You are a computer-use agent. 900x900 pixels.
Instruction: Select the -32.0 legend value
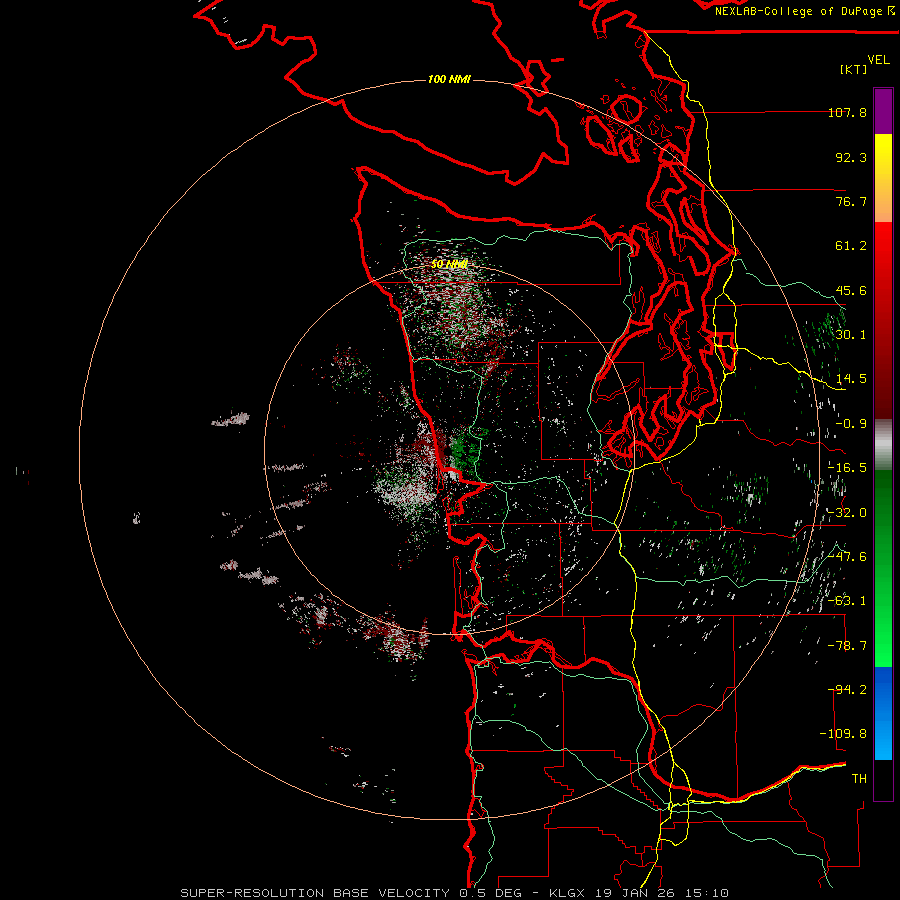[847, 513]
